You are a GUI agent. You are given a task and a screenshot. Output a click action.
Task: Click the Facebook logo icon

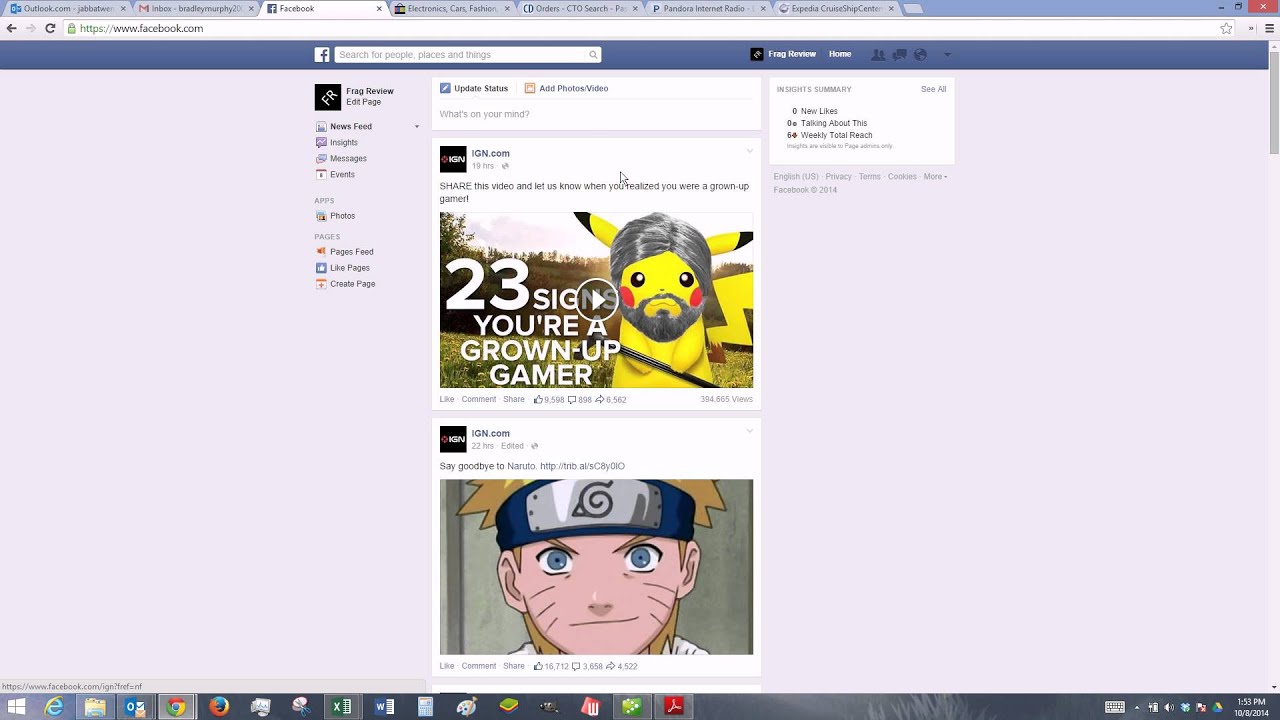pyautogui.click(x=322, y=55)
